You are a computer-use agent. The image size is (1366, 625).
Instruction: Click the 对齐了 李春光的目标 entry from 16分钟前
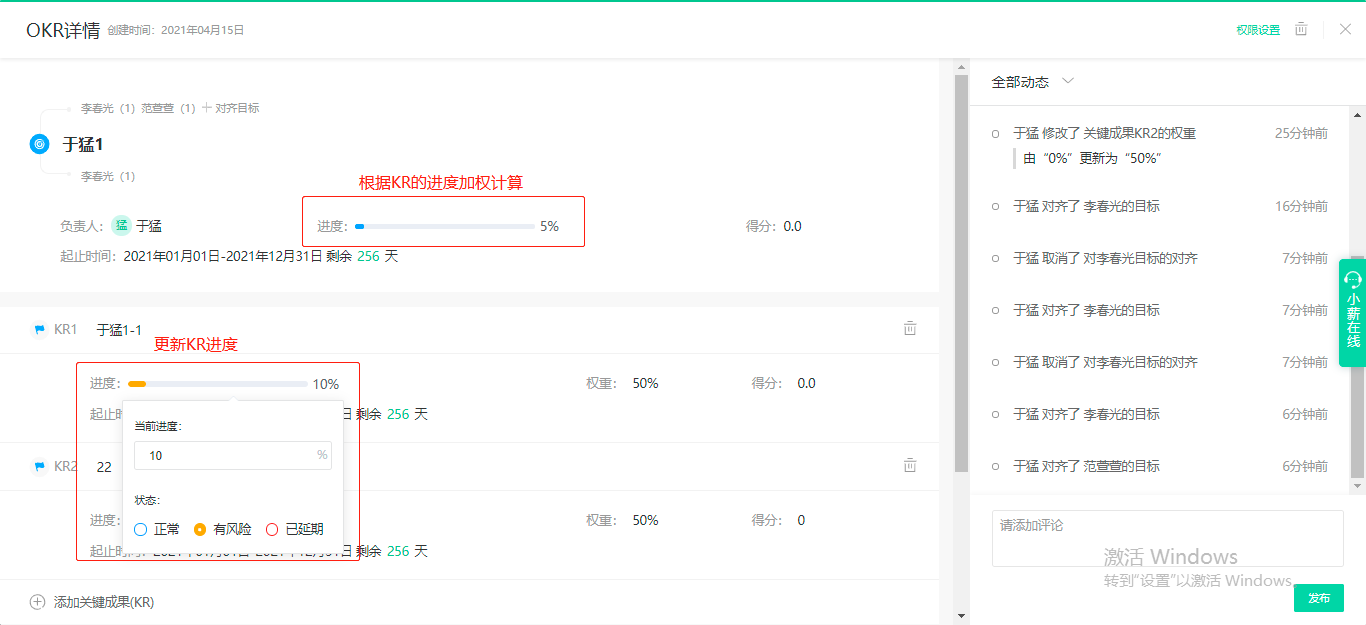1086,206
